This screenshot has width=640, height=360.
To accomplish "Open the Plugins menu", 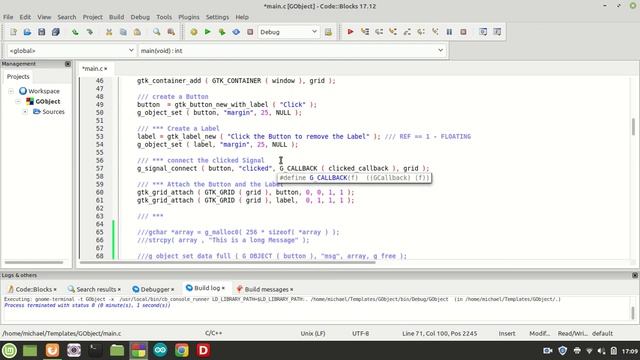I will point(189,17).
